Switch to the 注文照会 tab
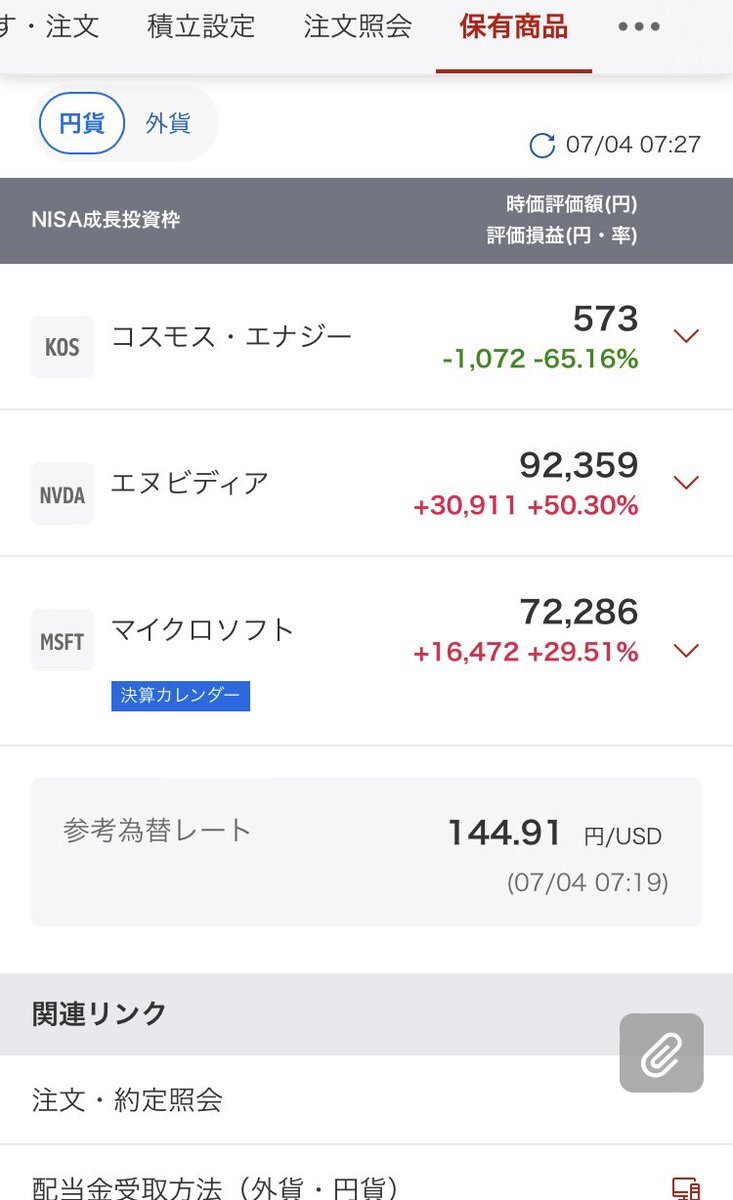This screenshot has width=733, height=1200. coord(358,27)
